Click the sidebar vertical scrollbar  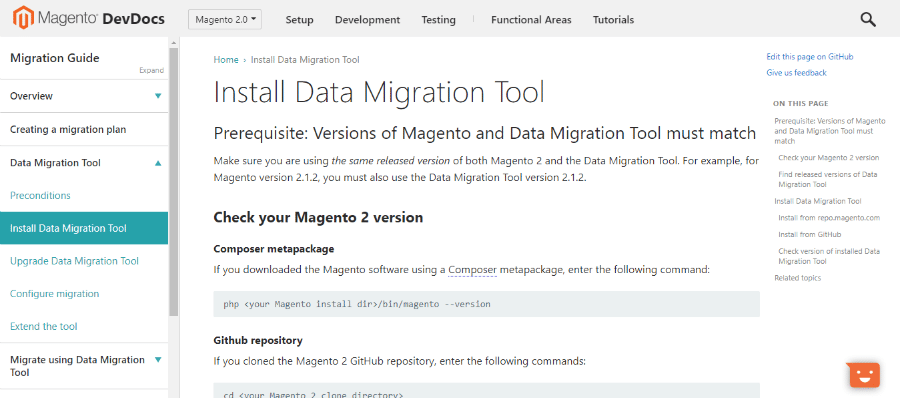(174, 181)
